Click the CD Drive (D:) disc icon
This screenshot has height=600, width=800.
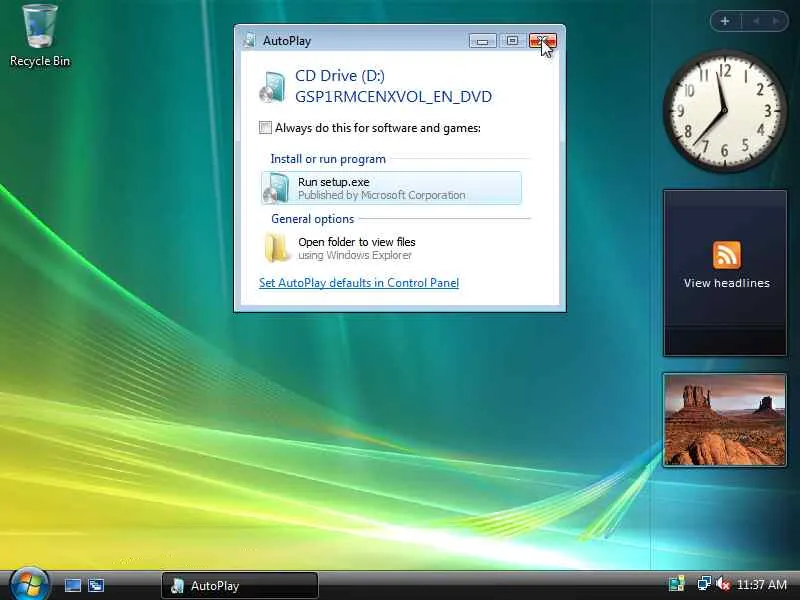point(272,87)
